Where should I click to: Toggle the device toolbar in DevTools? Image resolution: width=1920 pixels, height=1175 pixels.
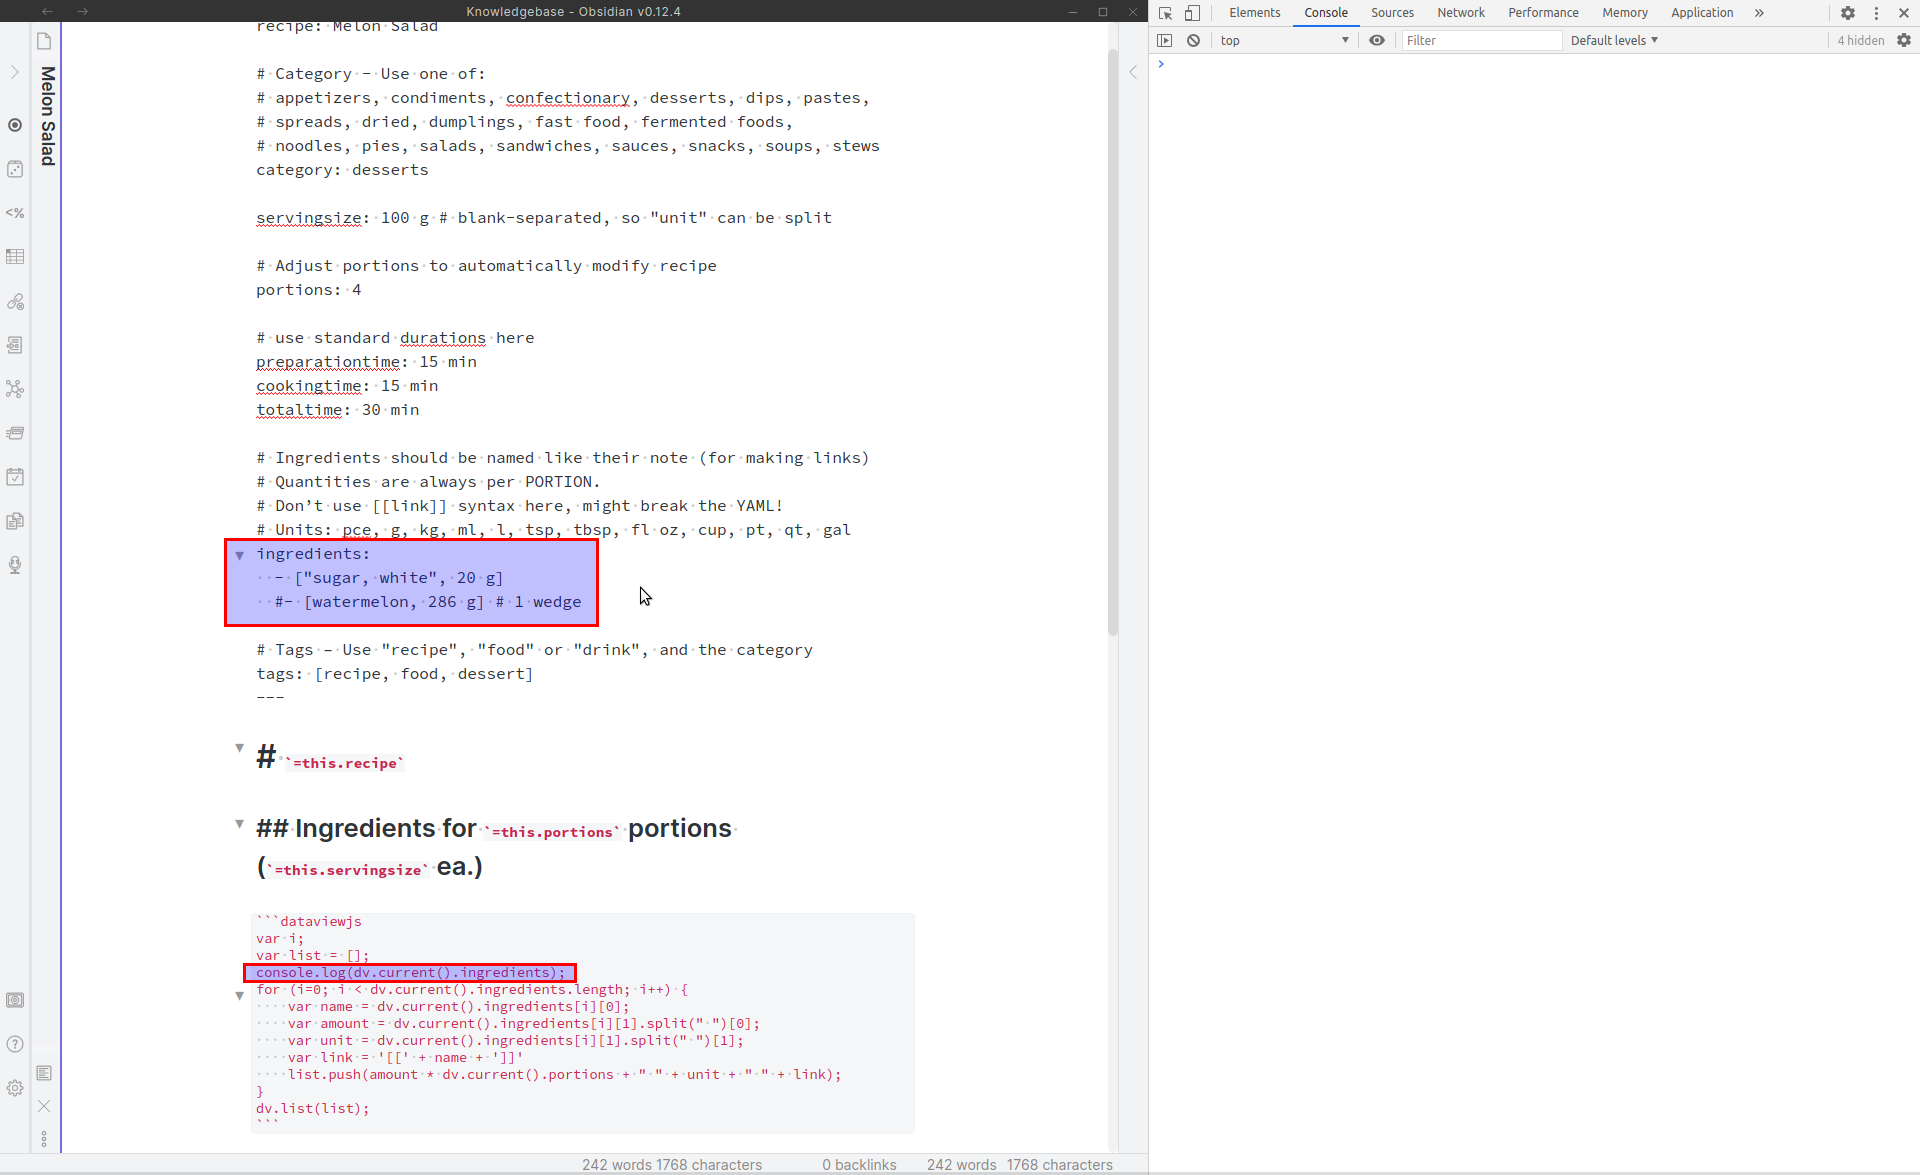(x=1193, y=13)
